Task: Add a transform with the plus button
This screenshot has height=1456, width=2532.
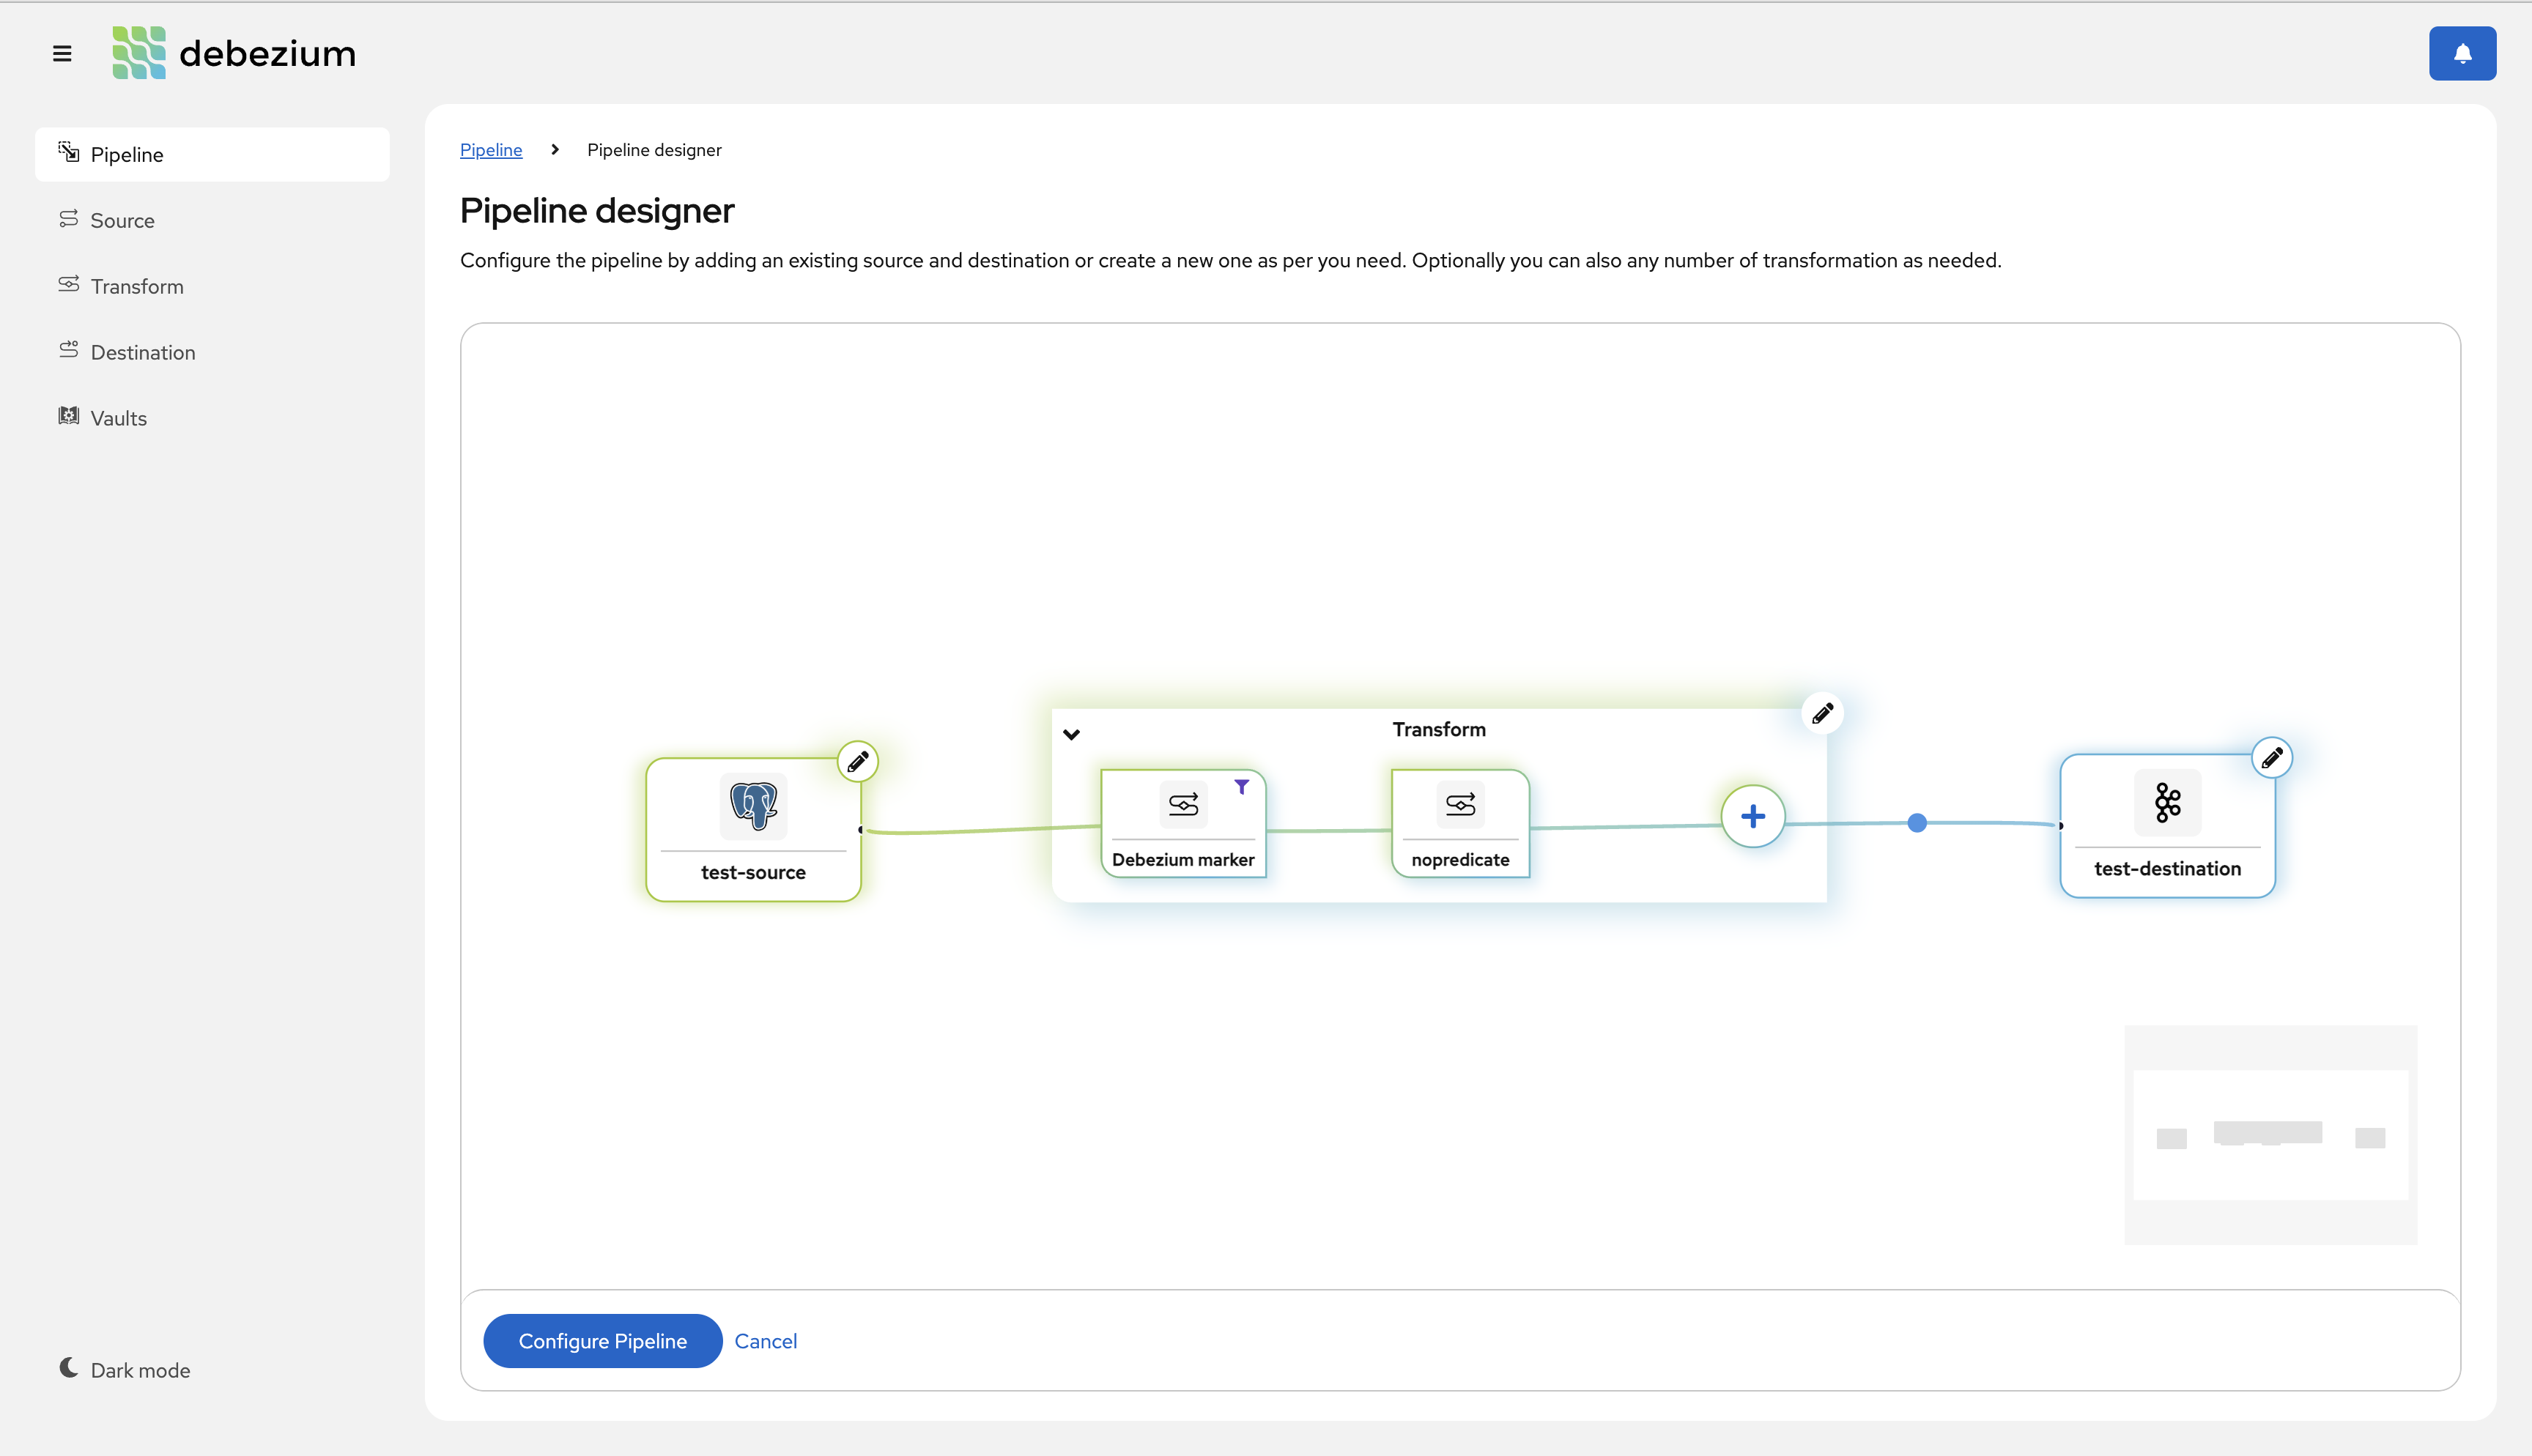Action: pos(1752,817)
